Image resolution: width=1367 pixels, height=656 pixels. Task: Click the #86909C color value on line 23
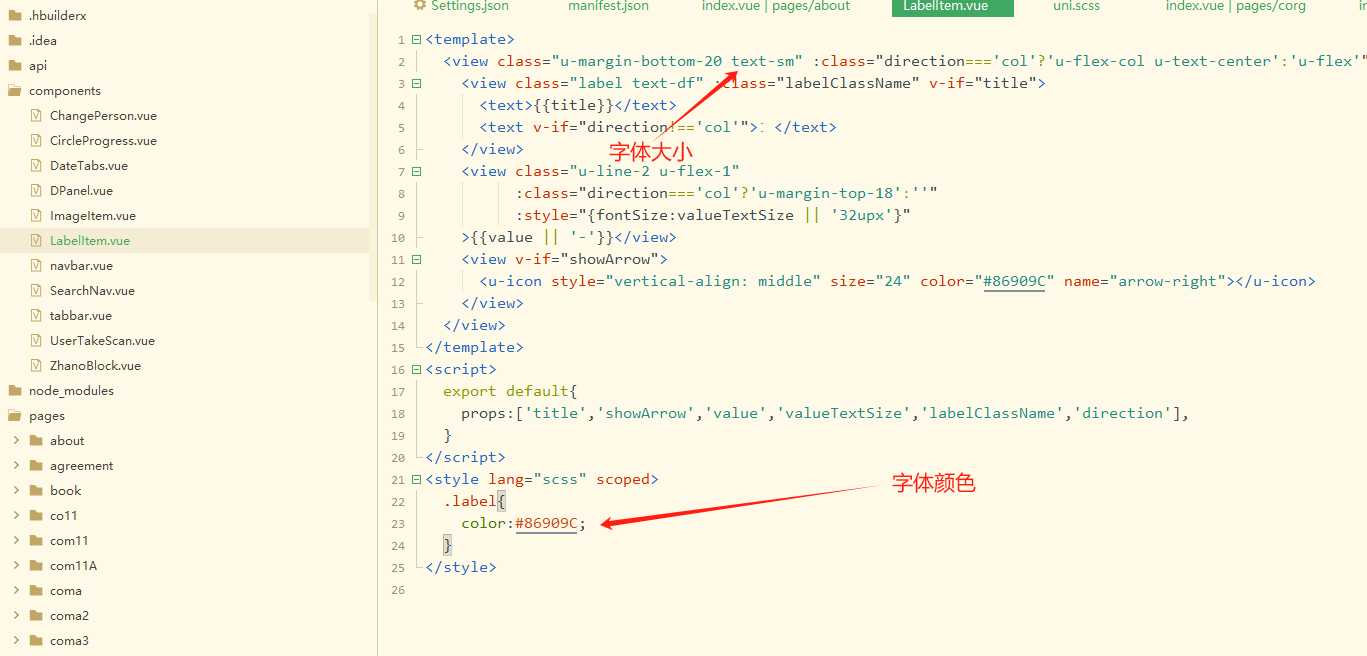(547, 523)
